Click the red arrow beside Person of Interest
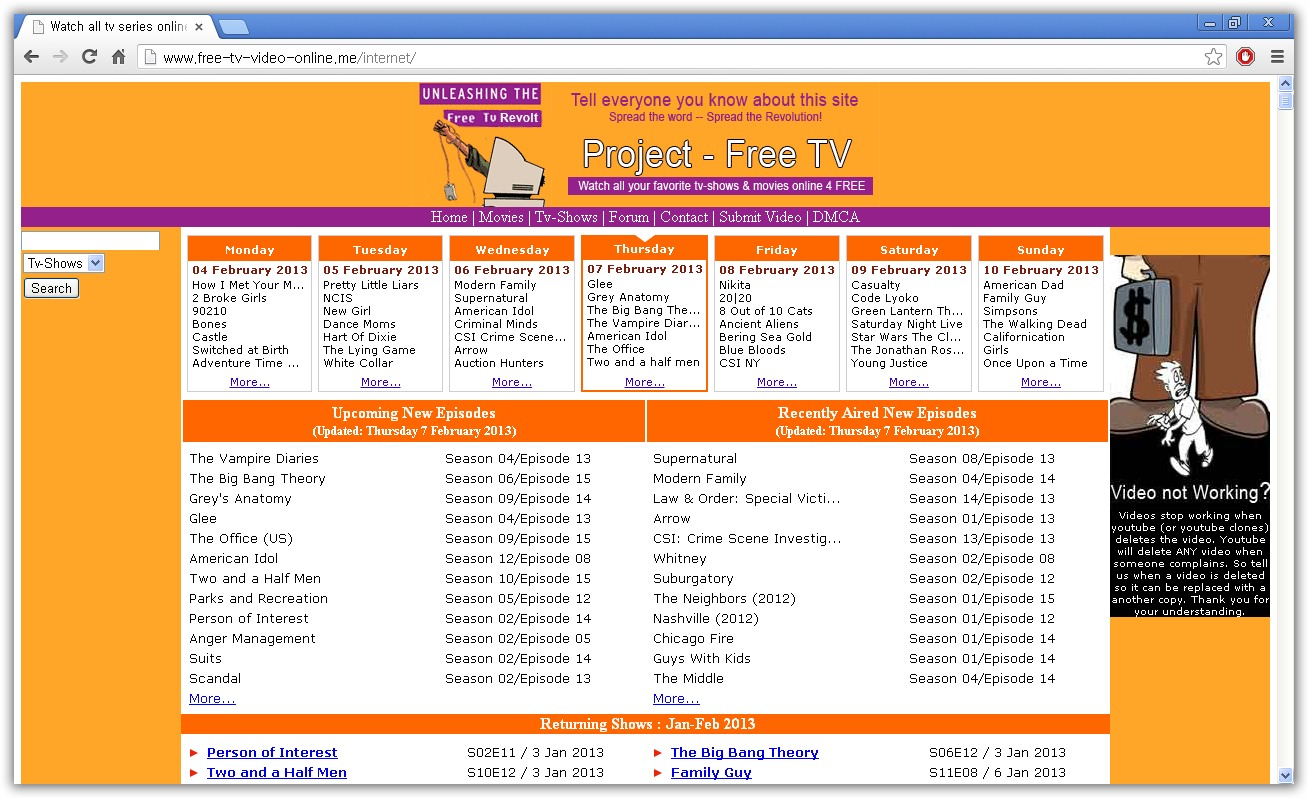 (x=194, y=753)
